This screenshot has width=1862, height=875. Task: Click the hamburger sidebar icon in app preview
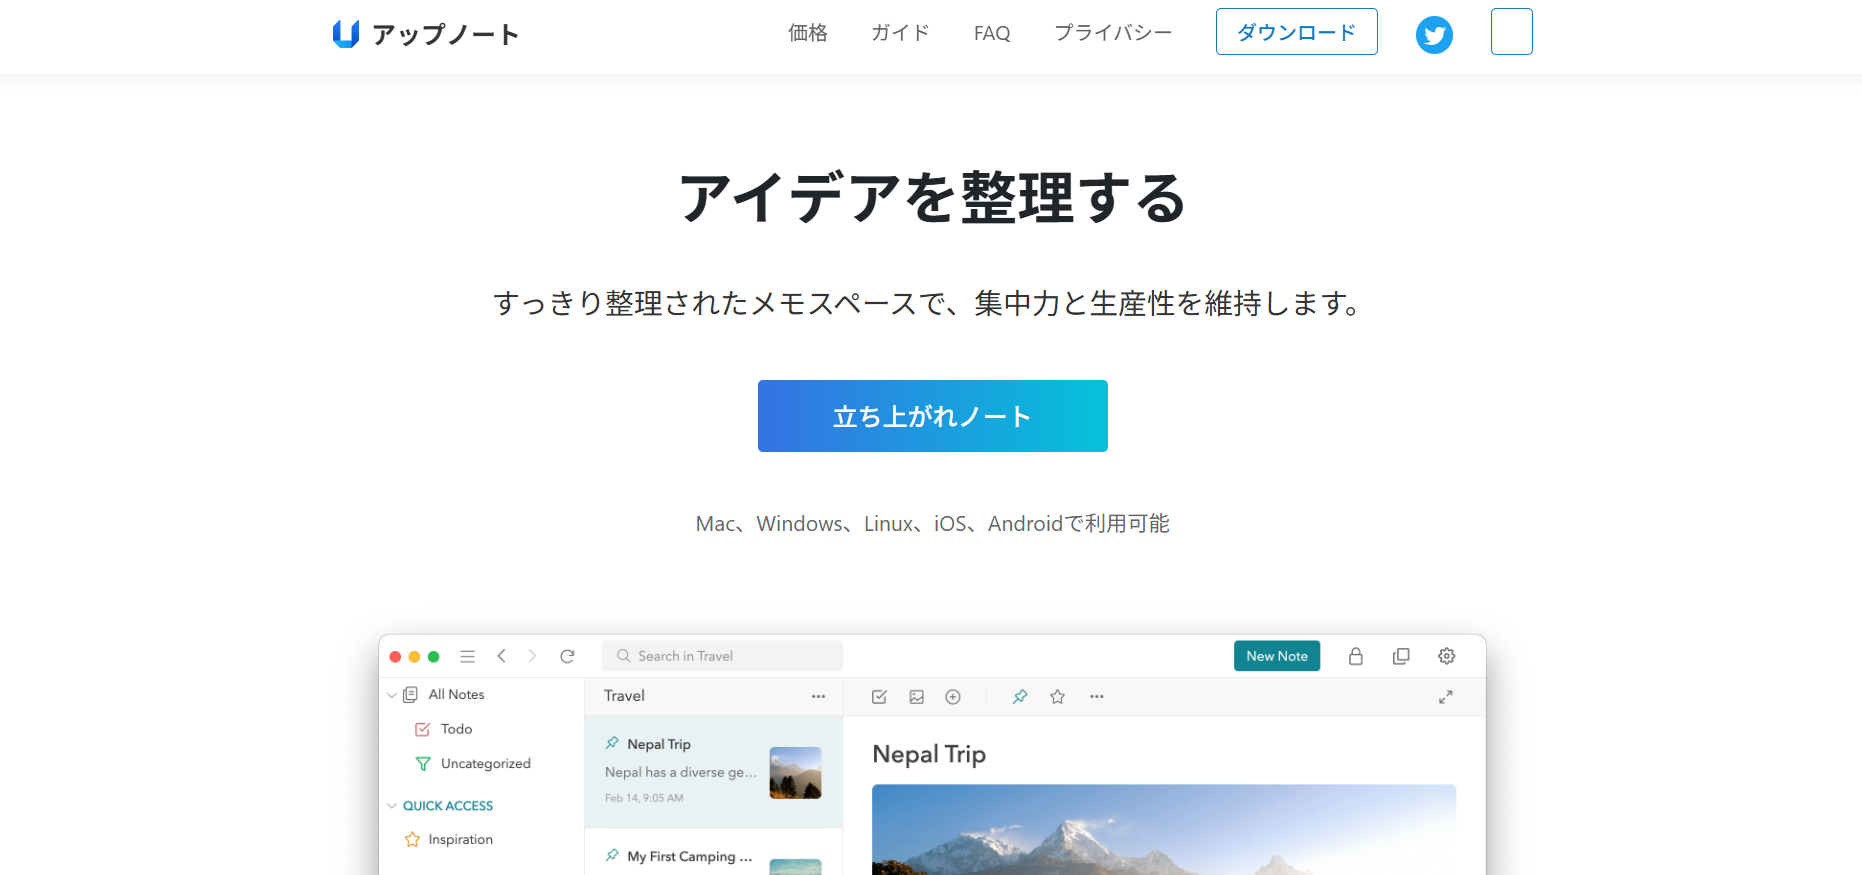(x=467, y=656)
